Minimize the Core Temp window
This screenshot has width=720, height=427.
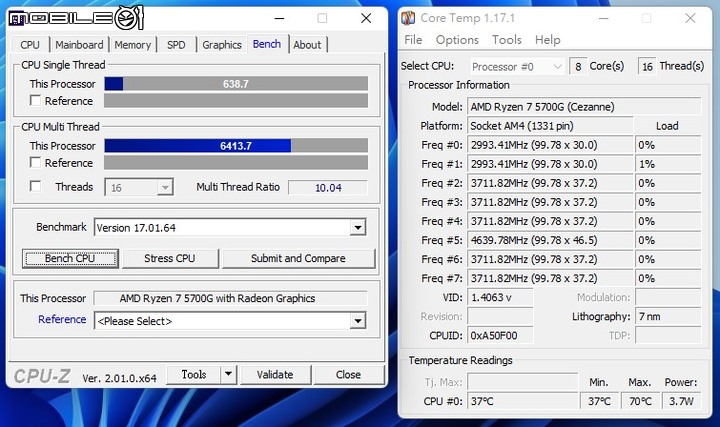pyautogui.click(x=604, y=18)
